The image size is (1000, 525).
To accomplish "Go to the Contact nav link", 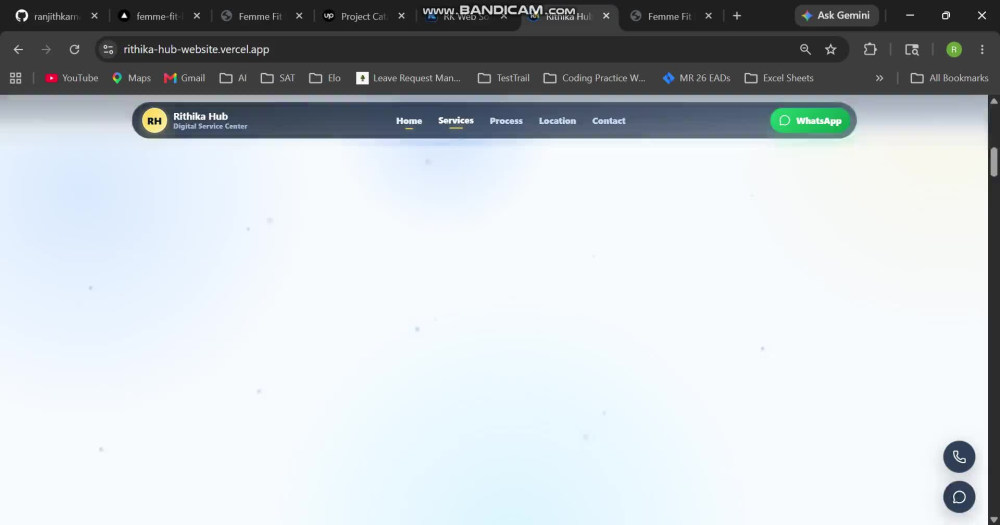I will 608,121.
